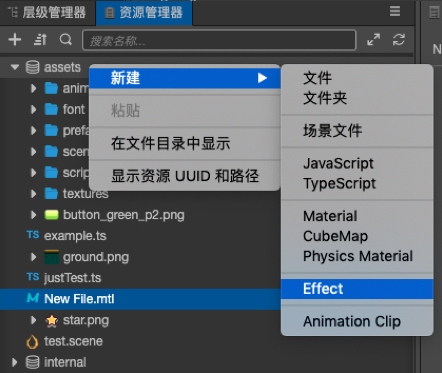Viewport: 442px width, 373px height.
Task: Expand the textures folder arrow
Action: pyautogui.click(x=33, y=194)
